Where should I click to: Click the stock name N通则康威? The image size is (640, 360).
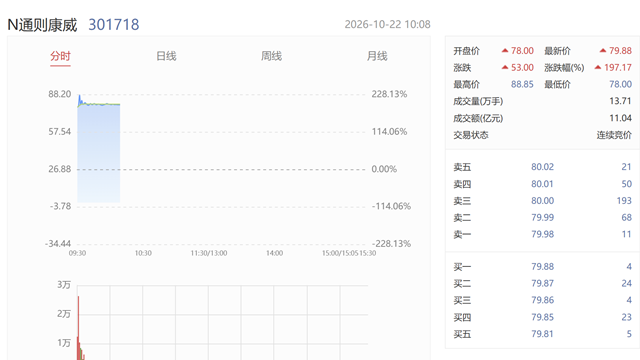42,25
